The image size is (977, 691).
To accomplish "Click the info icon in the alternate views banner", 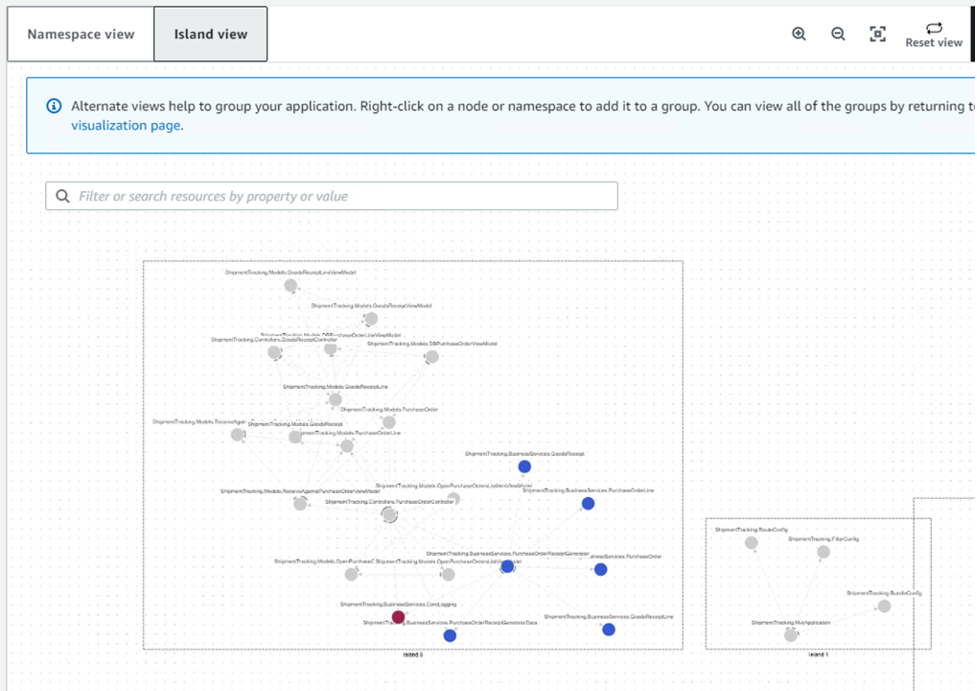I will coord(51,105).
